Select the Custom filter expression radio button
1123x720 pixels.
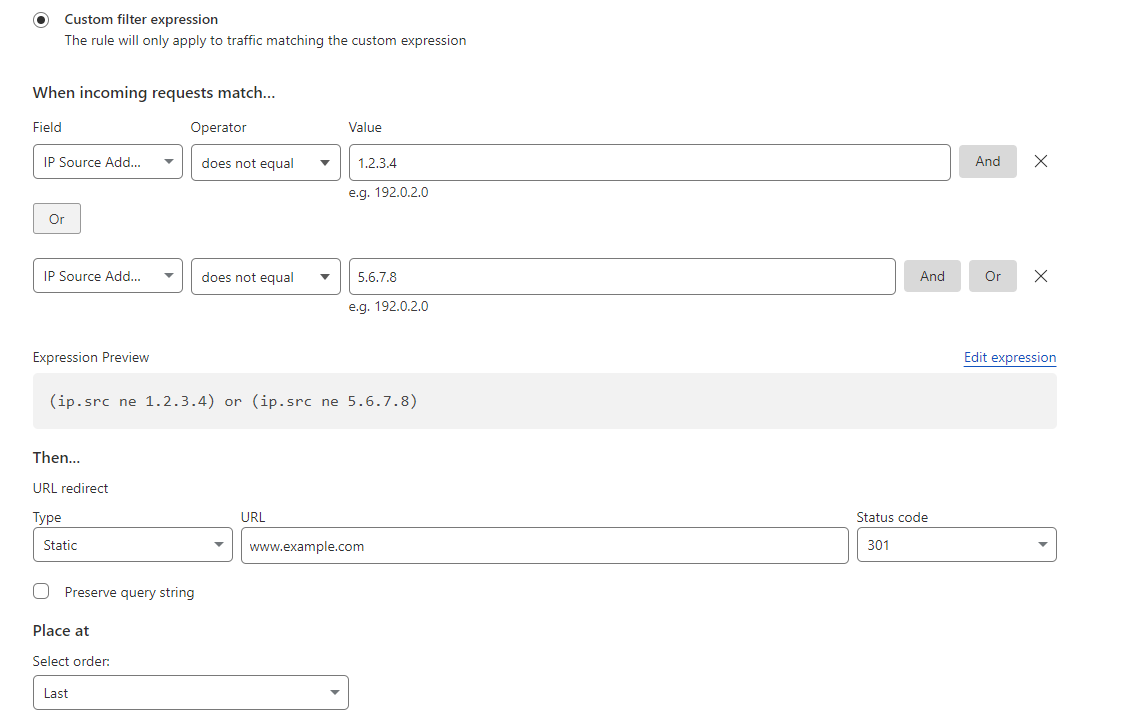coord(40,19)
